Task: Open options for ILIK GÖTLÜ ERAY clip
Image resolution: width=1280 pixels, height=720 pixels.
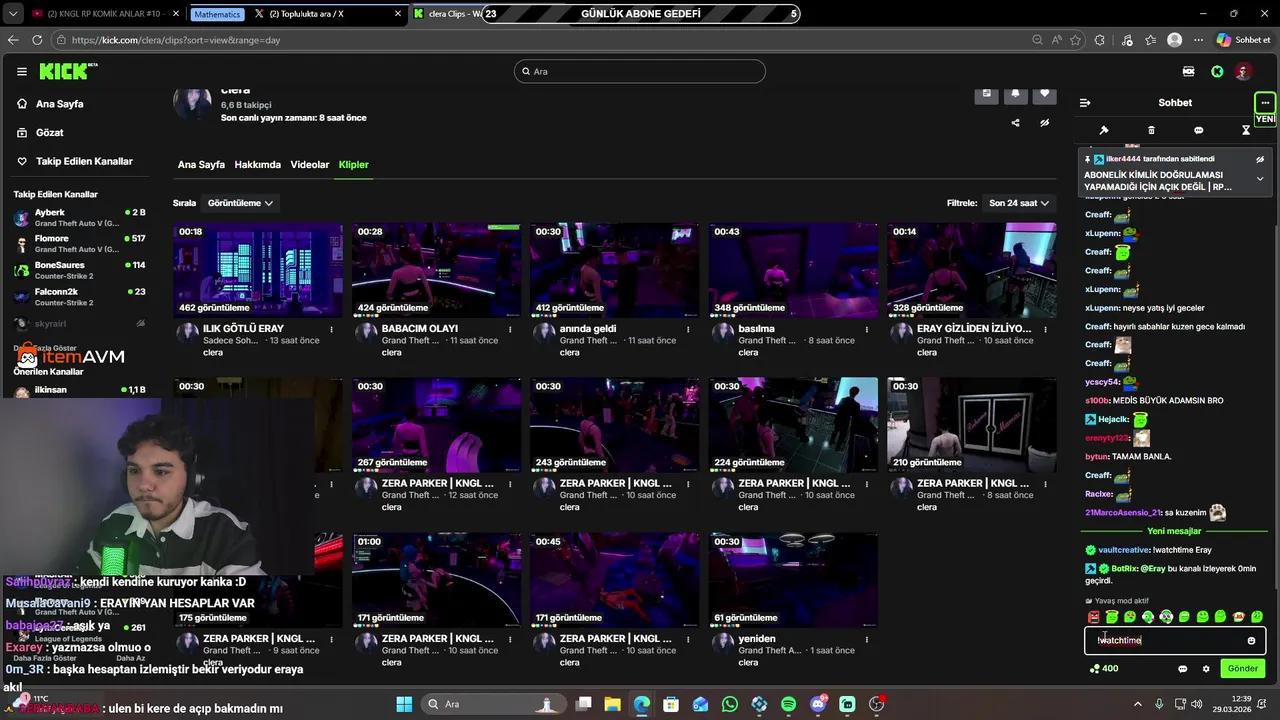Action: pos(332,329)
